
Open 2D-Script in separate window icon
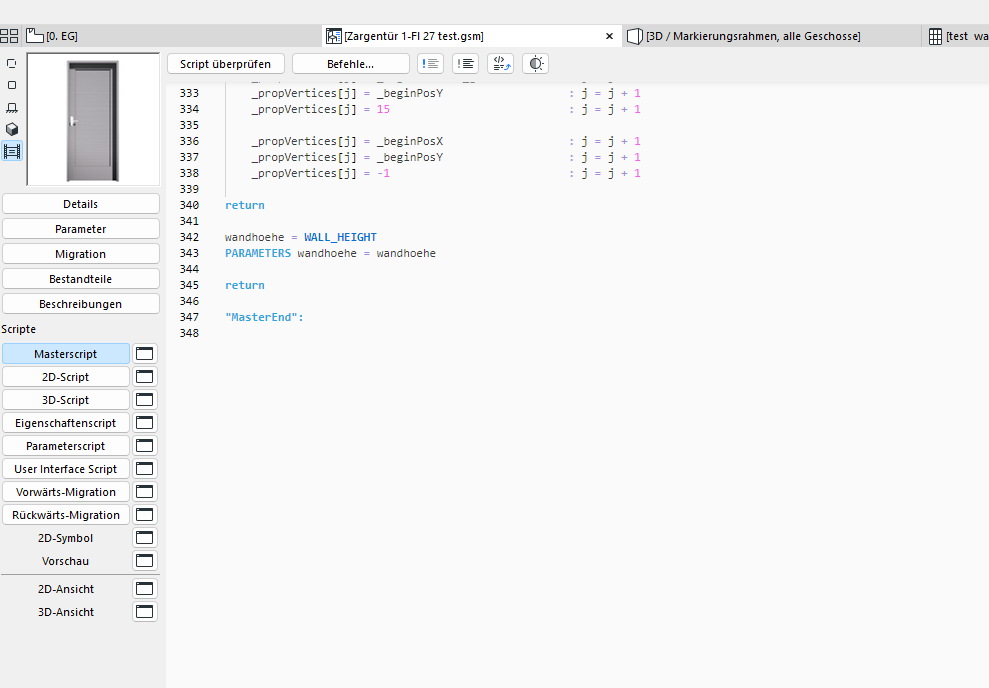coord(144,376)
